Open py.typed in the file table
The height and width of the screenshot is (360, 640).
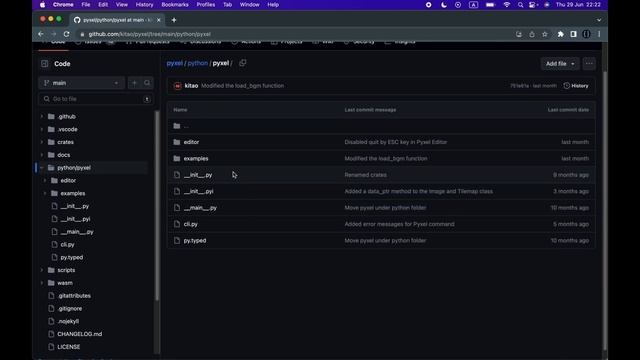pyautogui.click(x=195, y=240)
